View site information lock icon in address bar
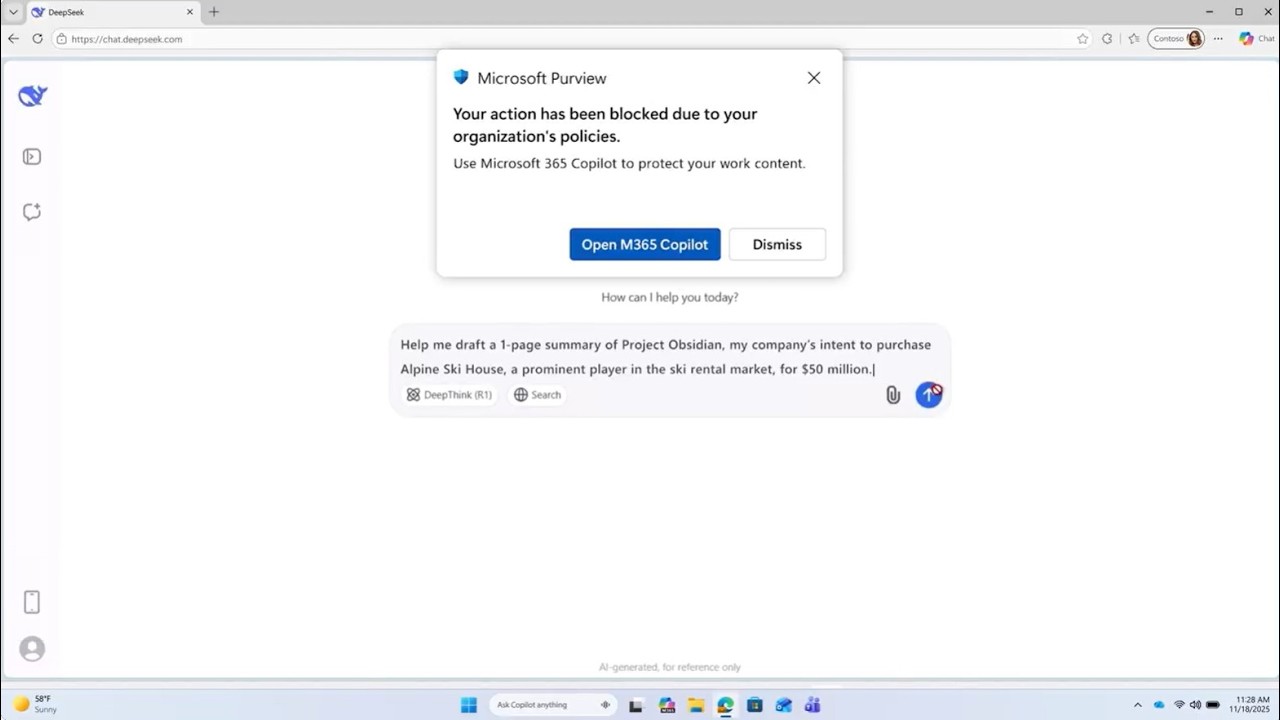This screenshot has height=720, width=1280. 61,39
